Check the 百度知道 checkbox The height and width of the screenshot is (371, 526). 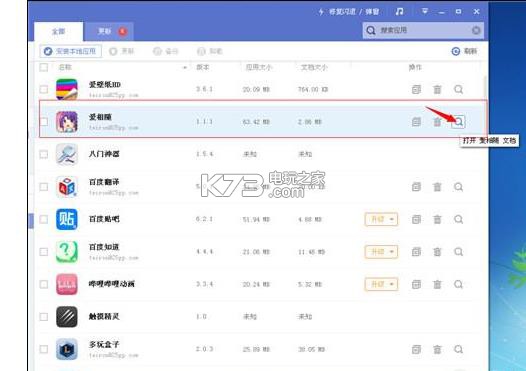pos(44,252)
